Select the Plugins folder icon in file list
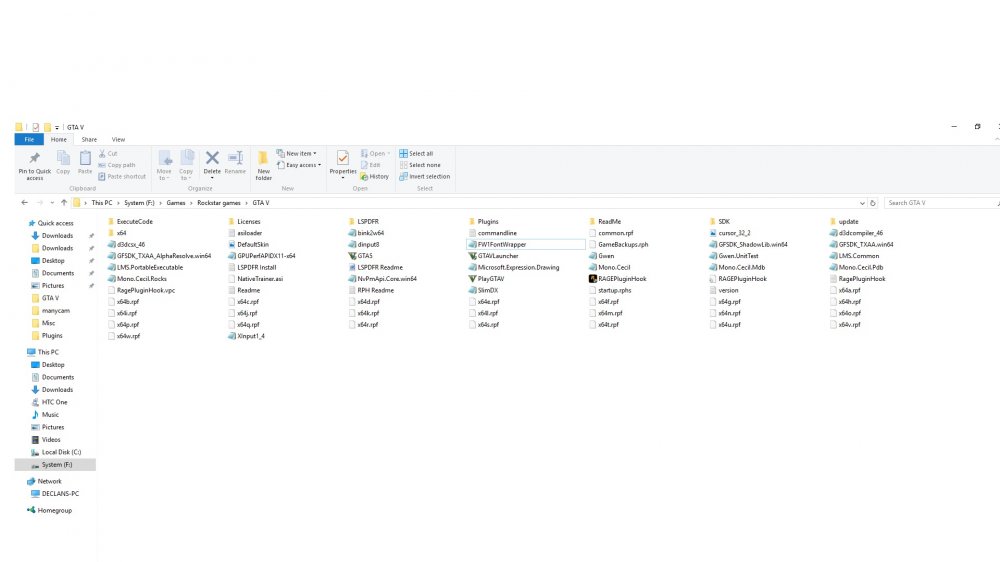The width and height of the screenshot is (1000, 562). [473, 221]
